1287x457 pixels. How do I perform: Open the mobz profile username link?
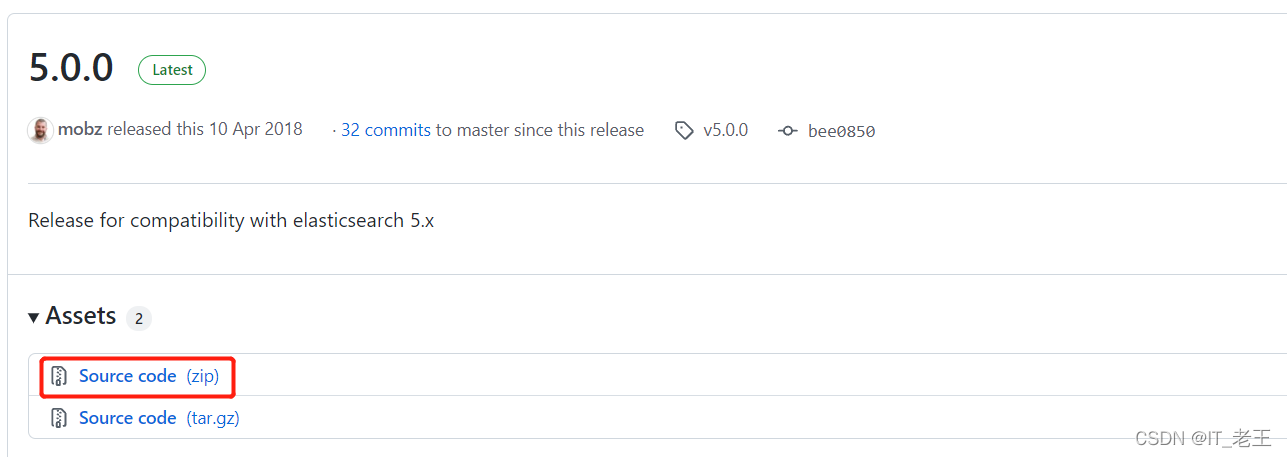(80, 130)
